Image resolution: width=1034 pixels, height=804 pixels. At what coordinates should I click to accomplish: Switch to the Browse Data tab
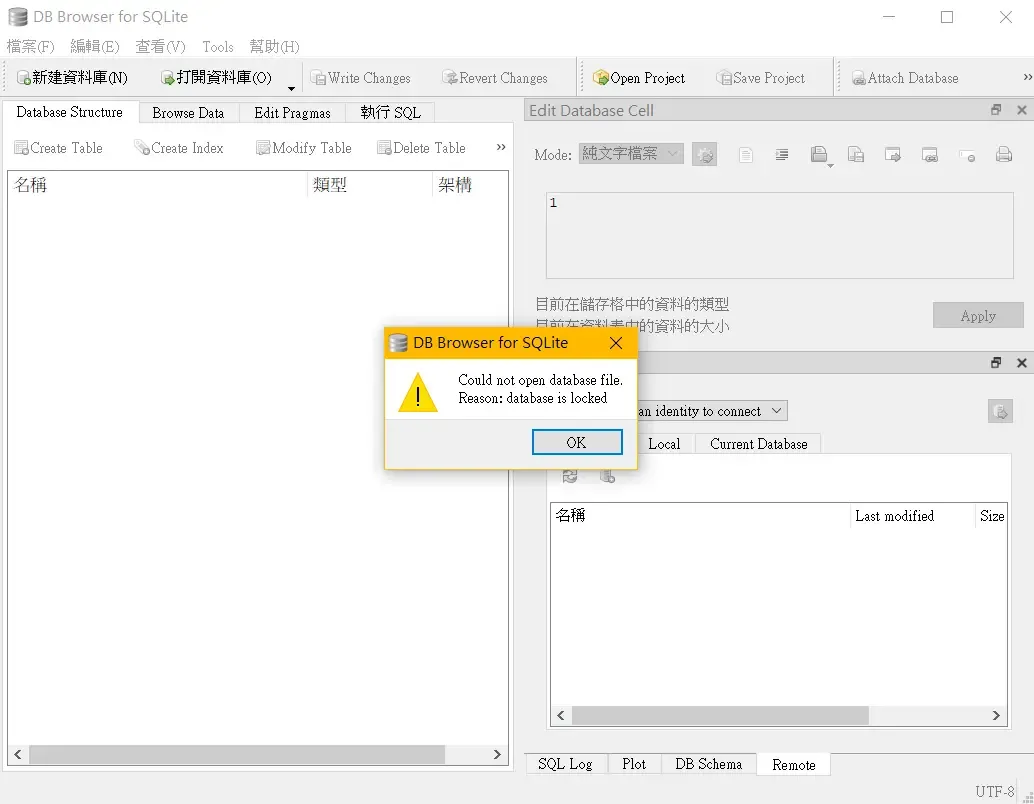coord(188,113)
